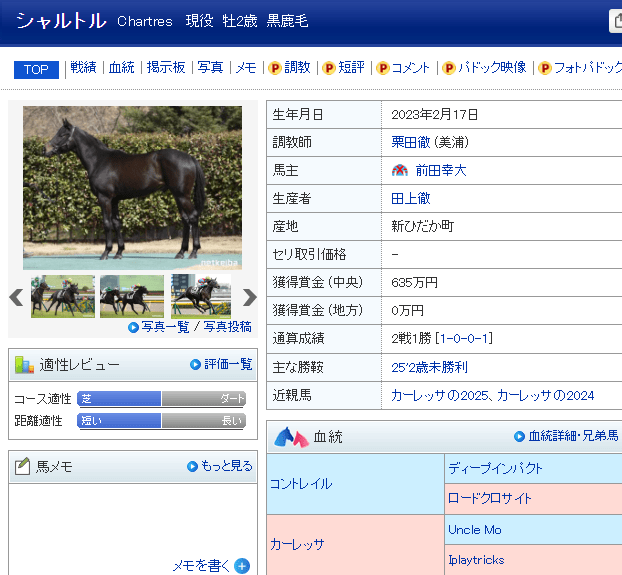Open dam カーレッサ link
This screenshot has height=575, width=622.
pos(297,544)
